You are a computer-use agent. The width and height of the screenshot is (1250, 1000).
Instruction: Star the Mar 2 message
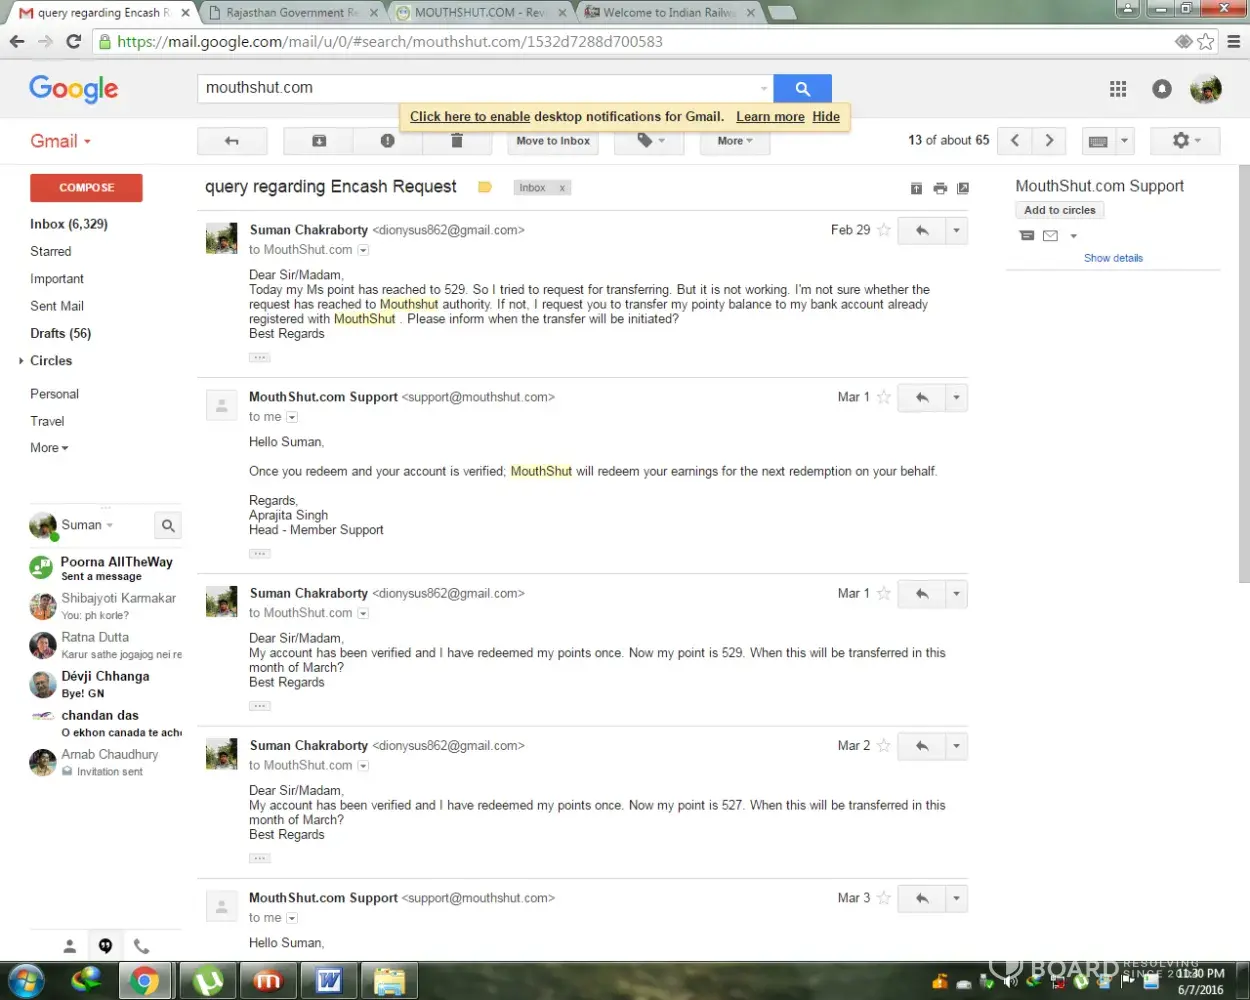(x=884, y=746)
